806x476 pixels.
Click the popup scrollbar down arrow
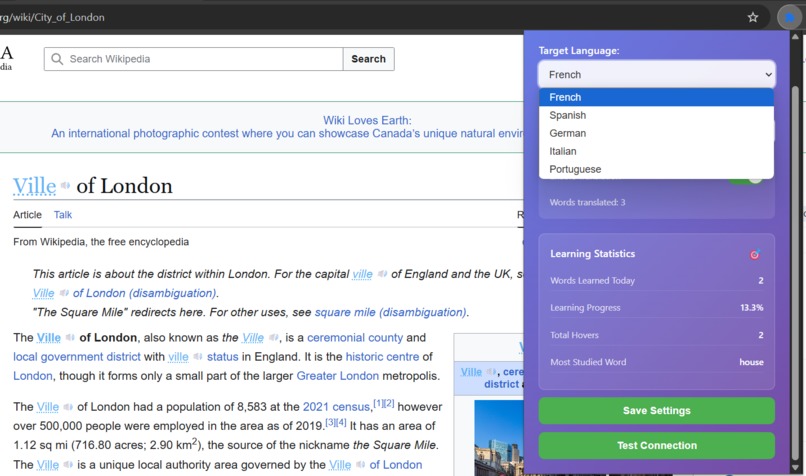[795, 468]
